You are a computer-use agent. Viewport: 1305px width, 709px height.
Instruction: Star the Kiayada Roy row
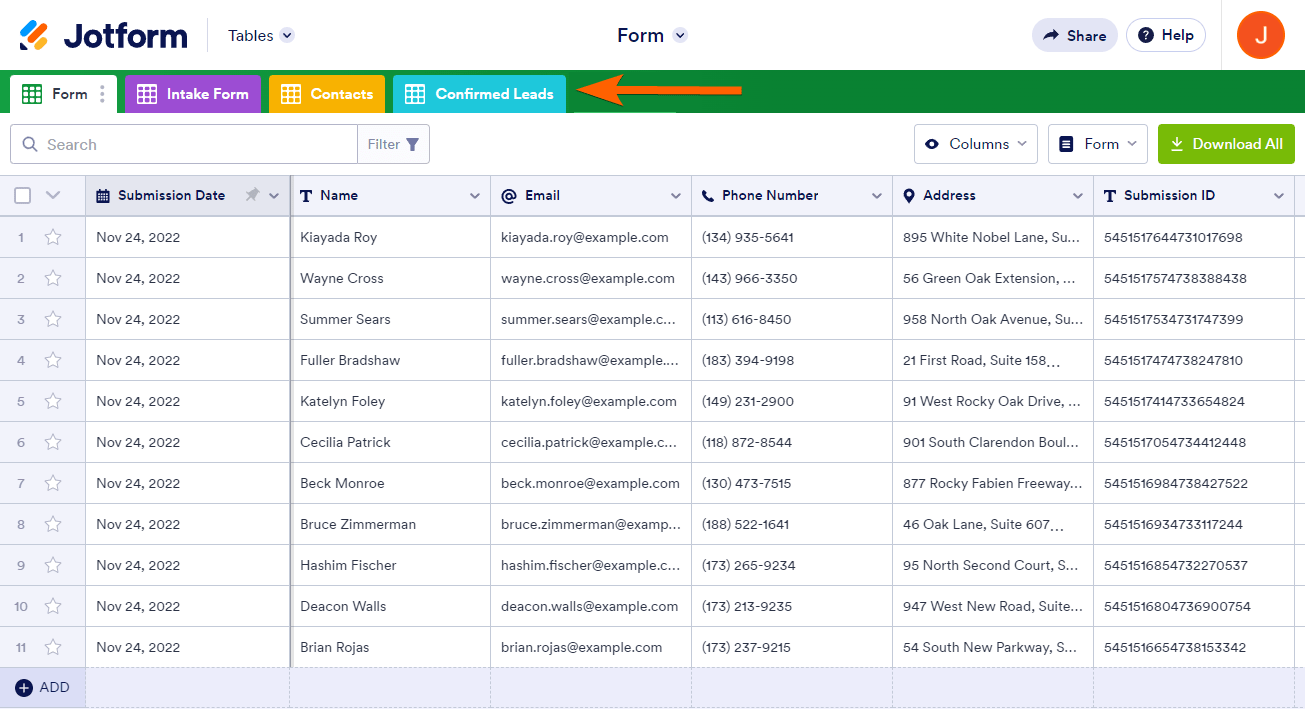point(53,237)
